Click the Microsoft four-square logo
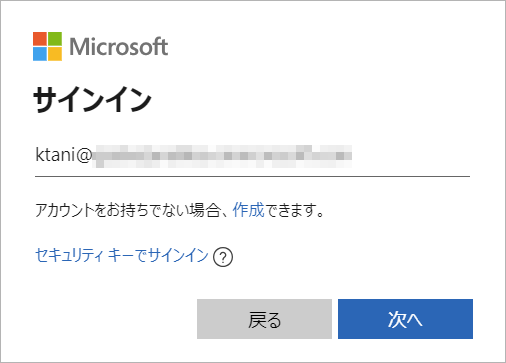Viewport: 506px width, 363px height. [47, 46]
